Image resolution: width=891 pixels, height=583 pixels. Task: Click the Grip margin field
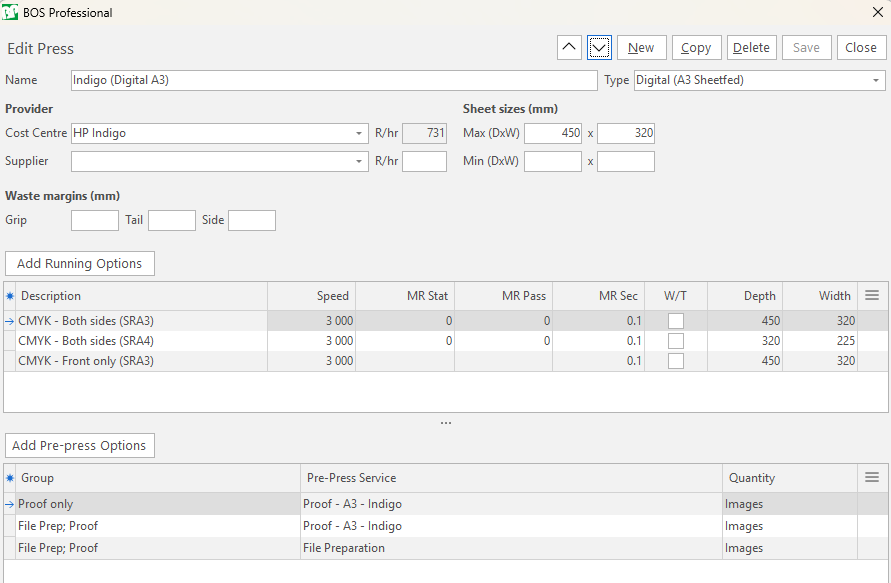coord(95,220)
